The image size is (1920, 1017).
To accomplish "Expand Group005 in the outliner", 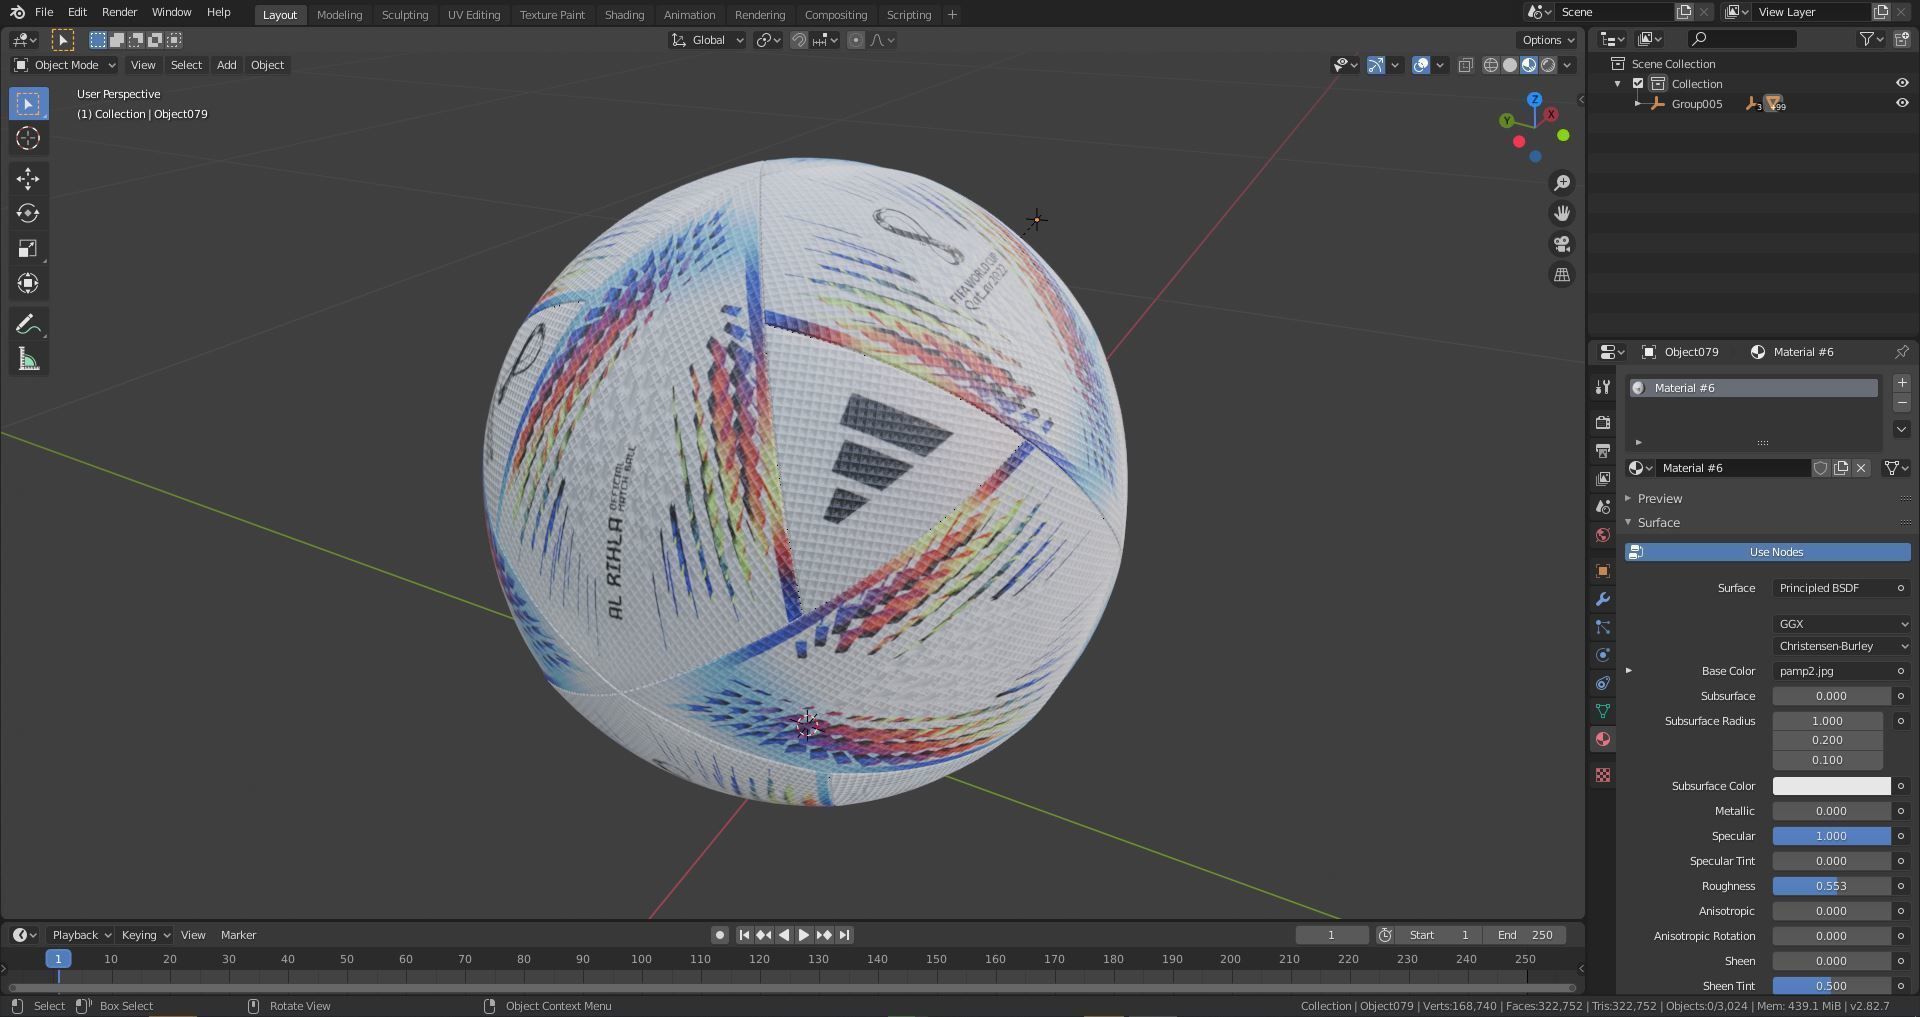I will click(x=1637, y=103).
